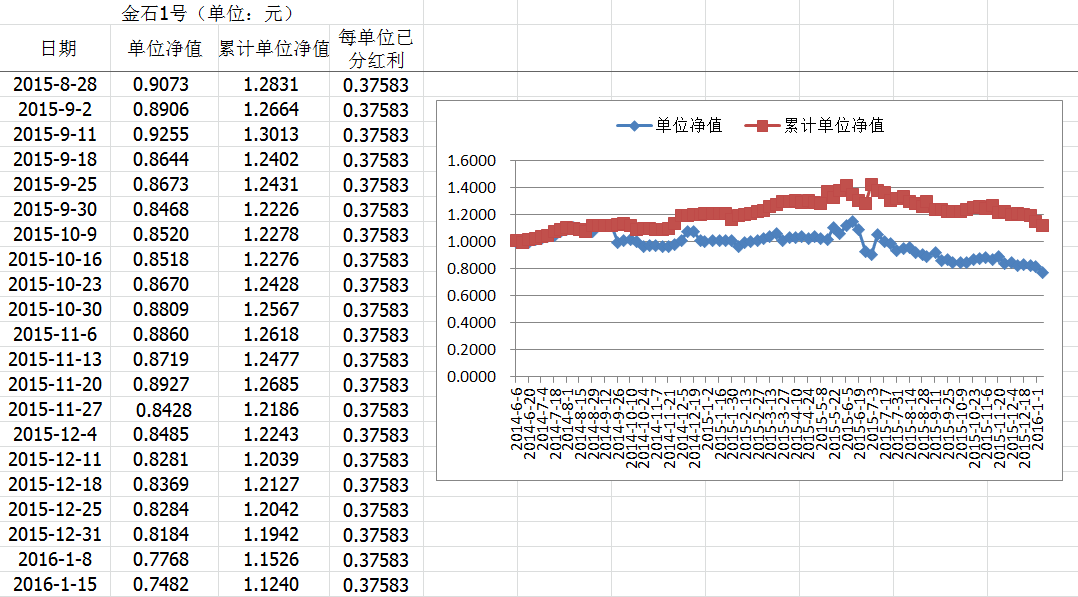Click the 0.0000 label on chart axis
Screen dimensions: 1078x597
(471, 377)
